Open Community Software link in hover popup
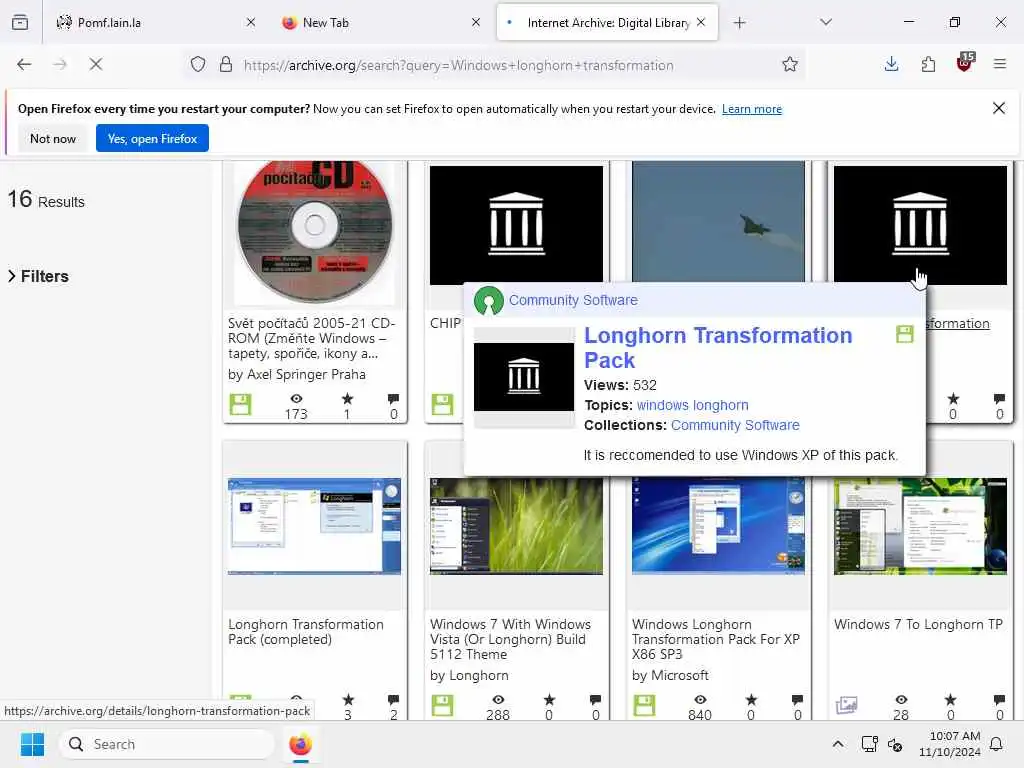This screenshot has width=1024, height=768. pyautogui.click(x=573, y=300)
